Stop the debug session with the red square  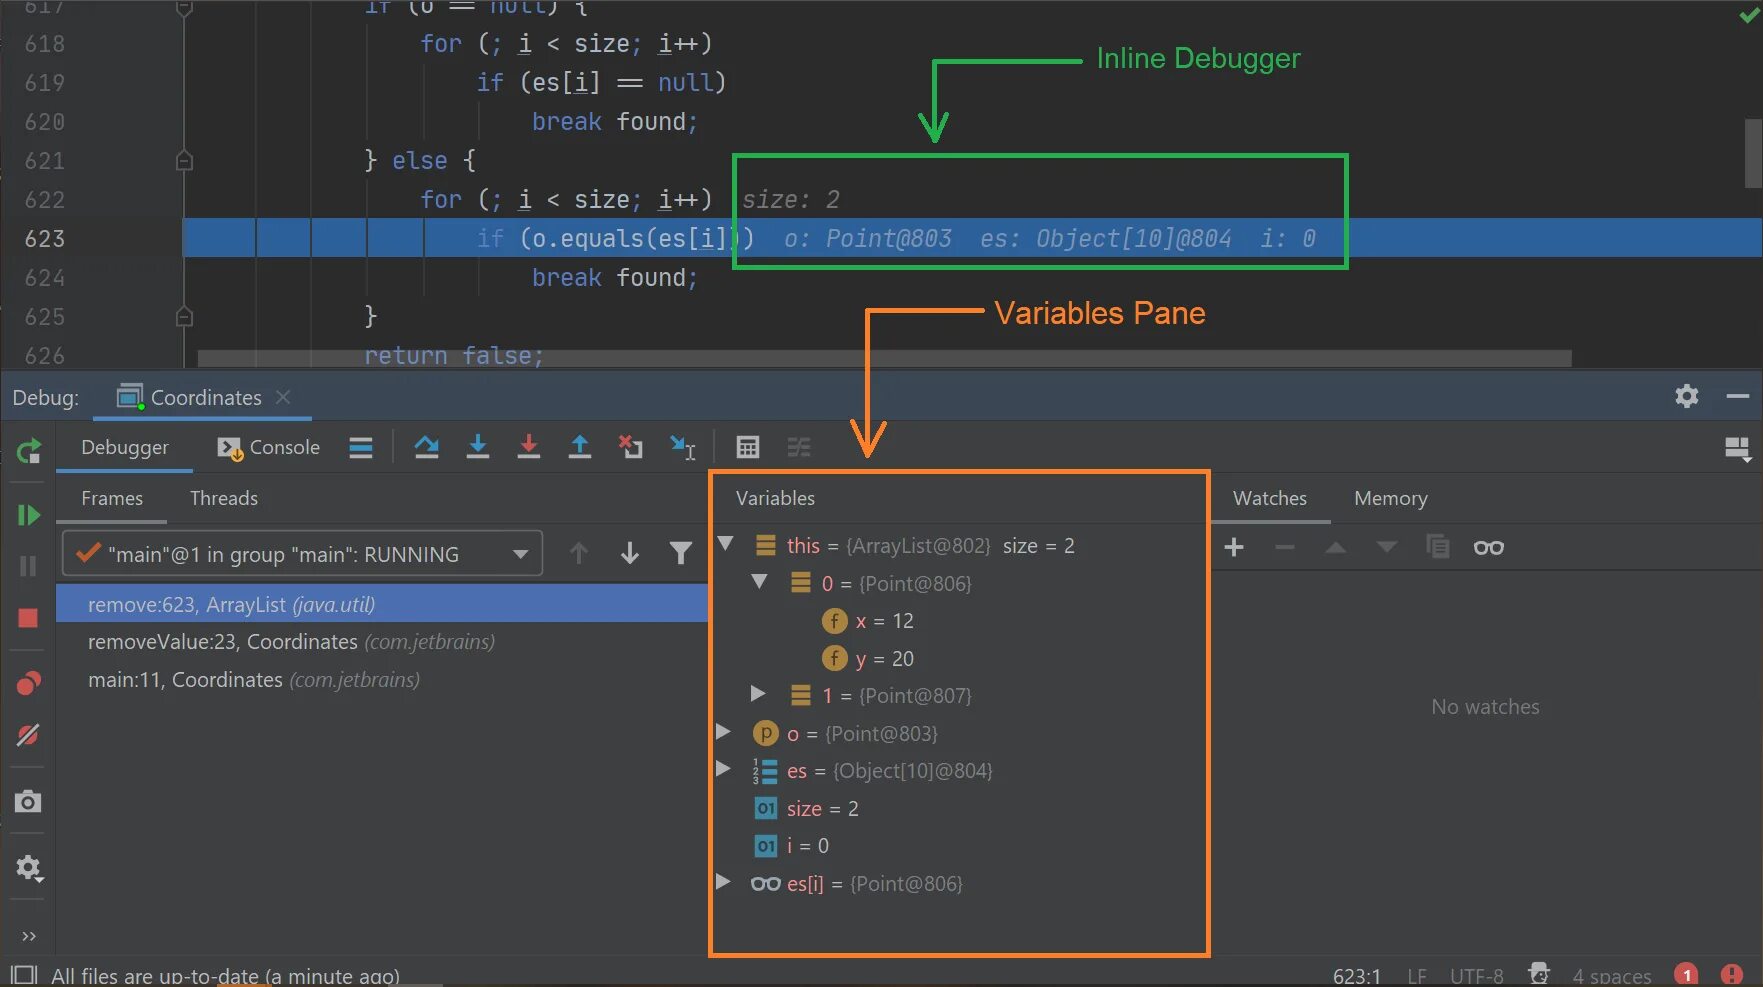[27, 618]
